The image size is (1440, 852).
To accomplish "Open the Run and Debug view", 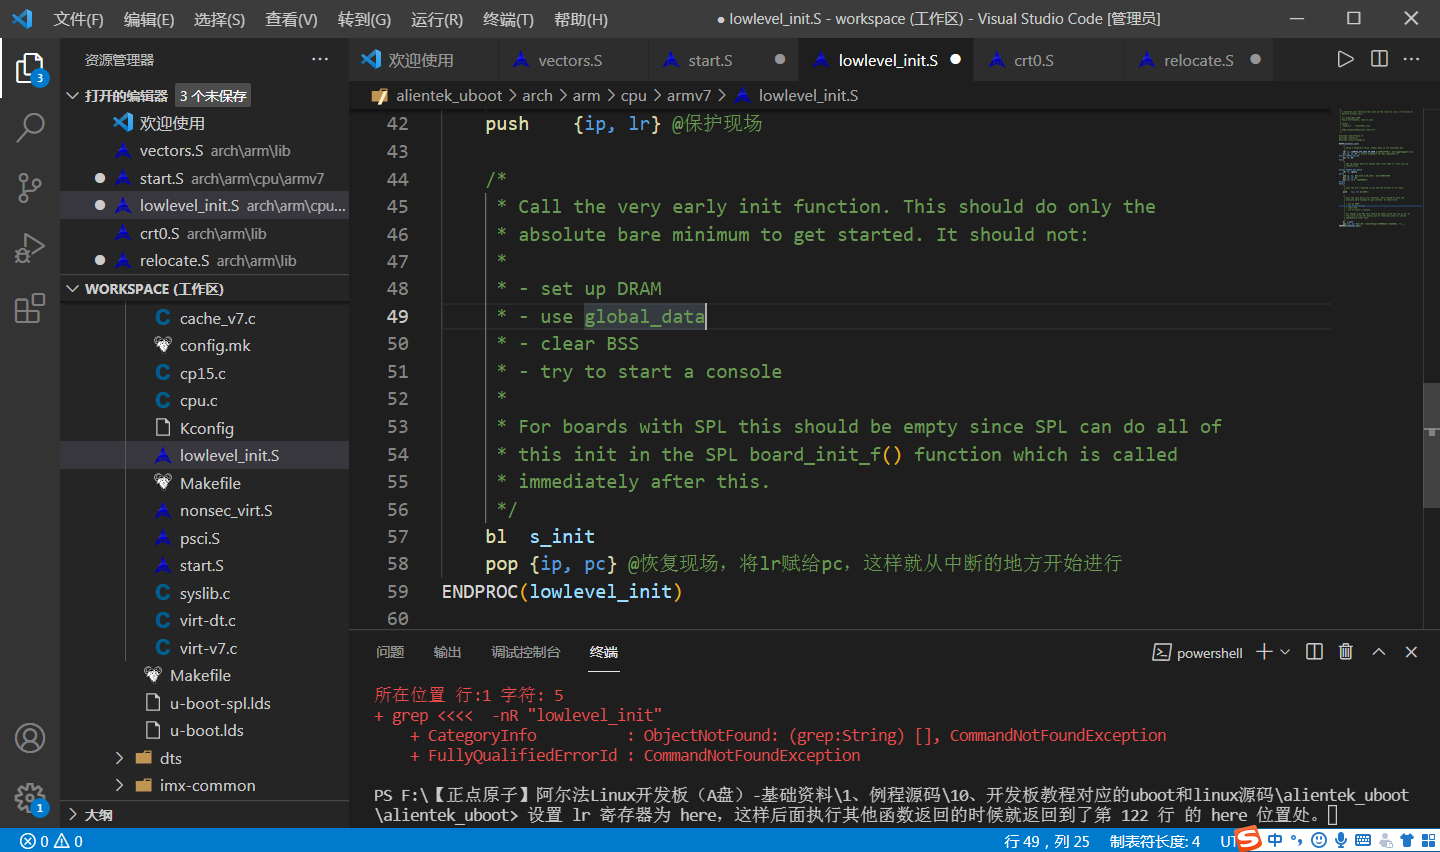I will (30, 247).
